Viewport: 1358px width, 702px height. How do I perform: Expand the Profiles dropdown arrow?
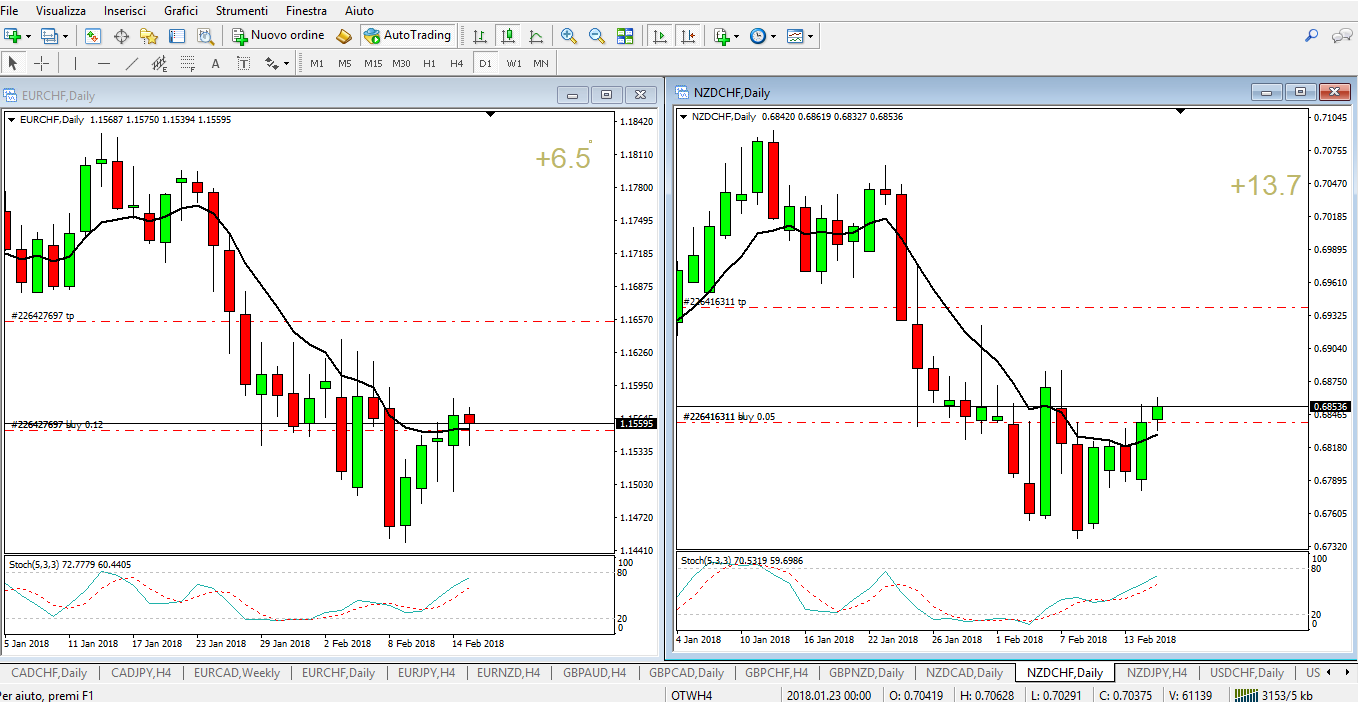click(65, 36)
